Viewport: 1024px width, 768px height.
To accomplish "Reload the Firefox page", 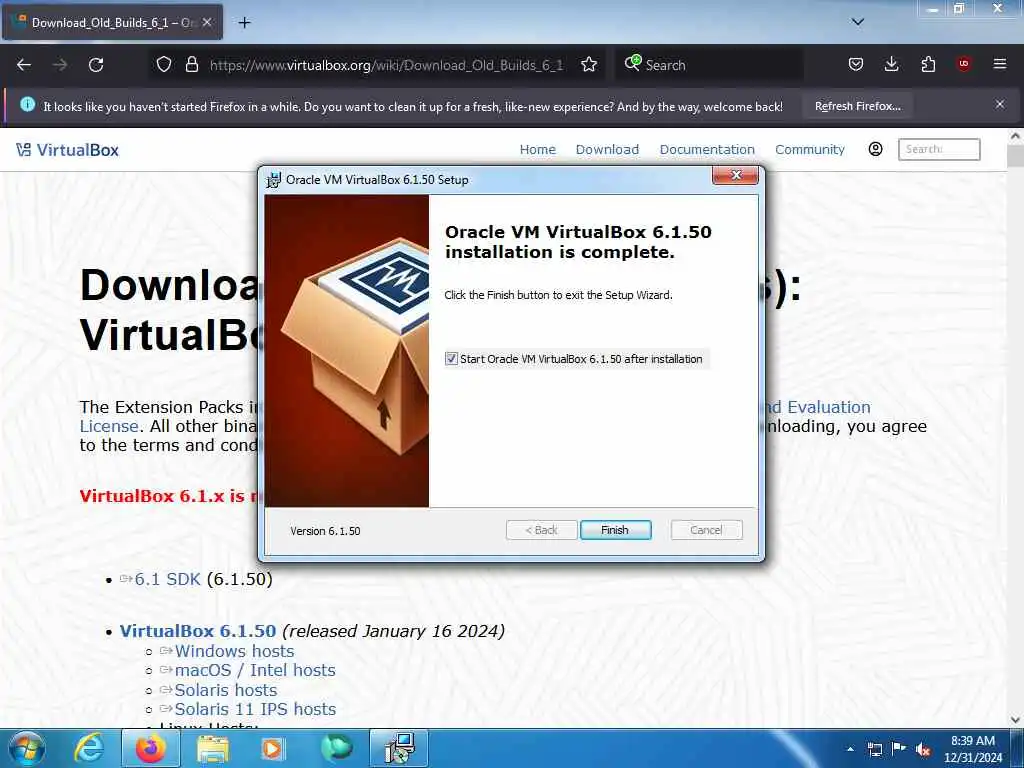I will pos(96,65).
